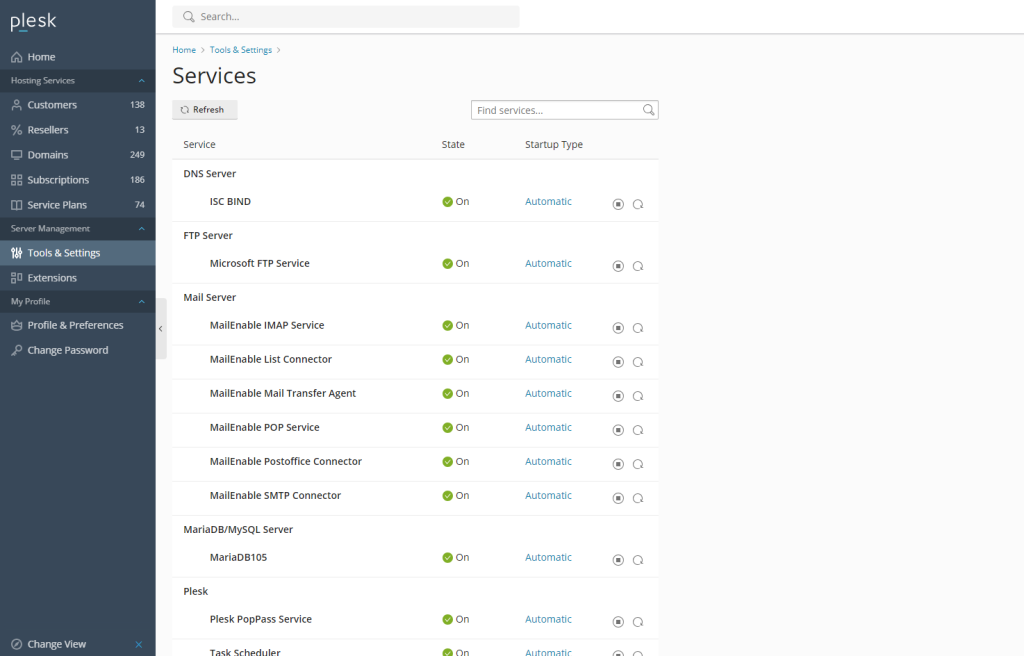Collapse the left sidebar panel
Screen dimensions: 1024x656
(x=161, y=329)
